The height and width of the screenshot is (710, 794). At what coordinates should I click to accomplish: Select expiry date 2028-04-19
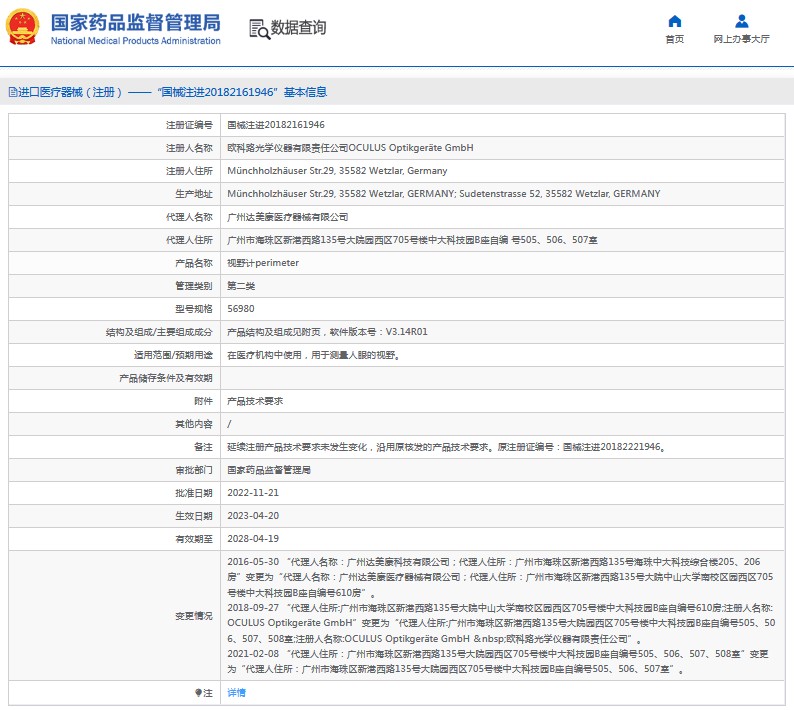pyautogui.click(x=253, y=539)
